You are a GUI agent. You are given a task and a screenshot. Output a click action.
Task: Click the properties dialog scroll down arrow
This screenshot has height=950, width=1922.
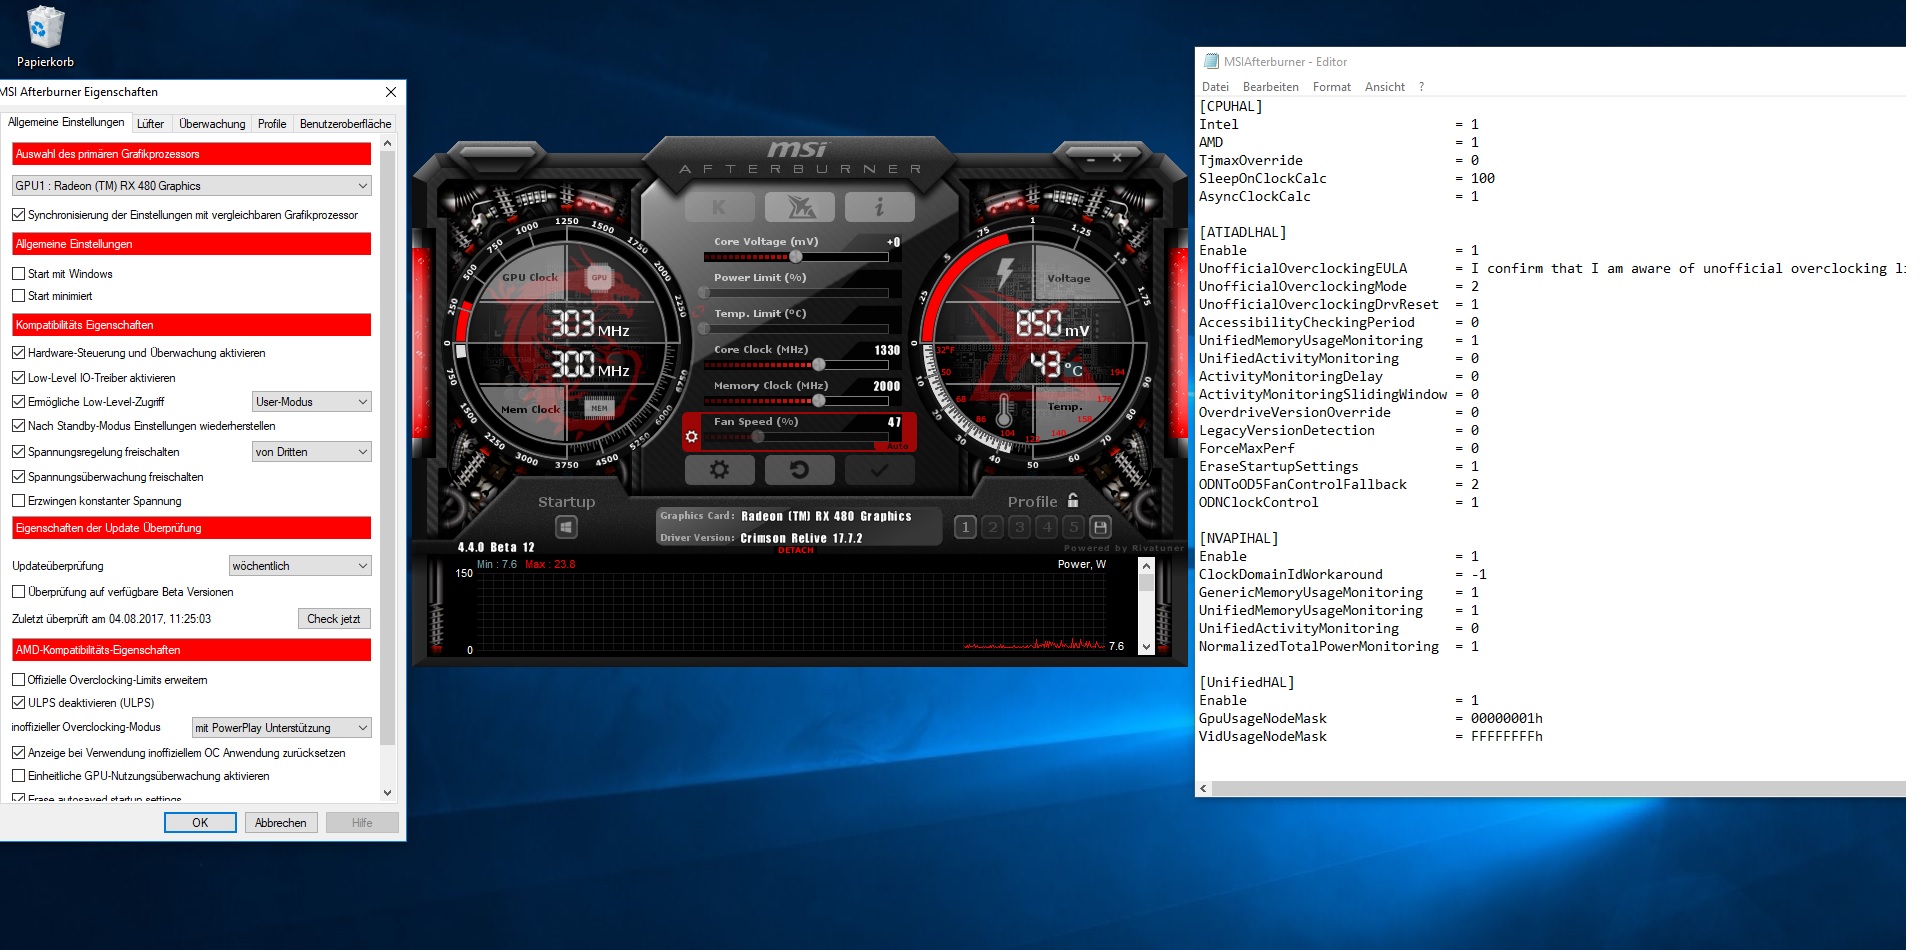point(388,793)
